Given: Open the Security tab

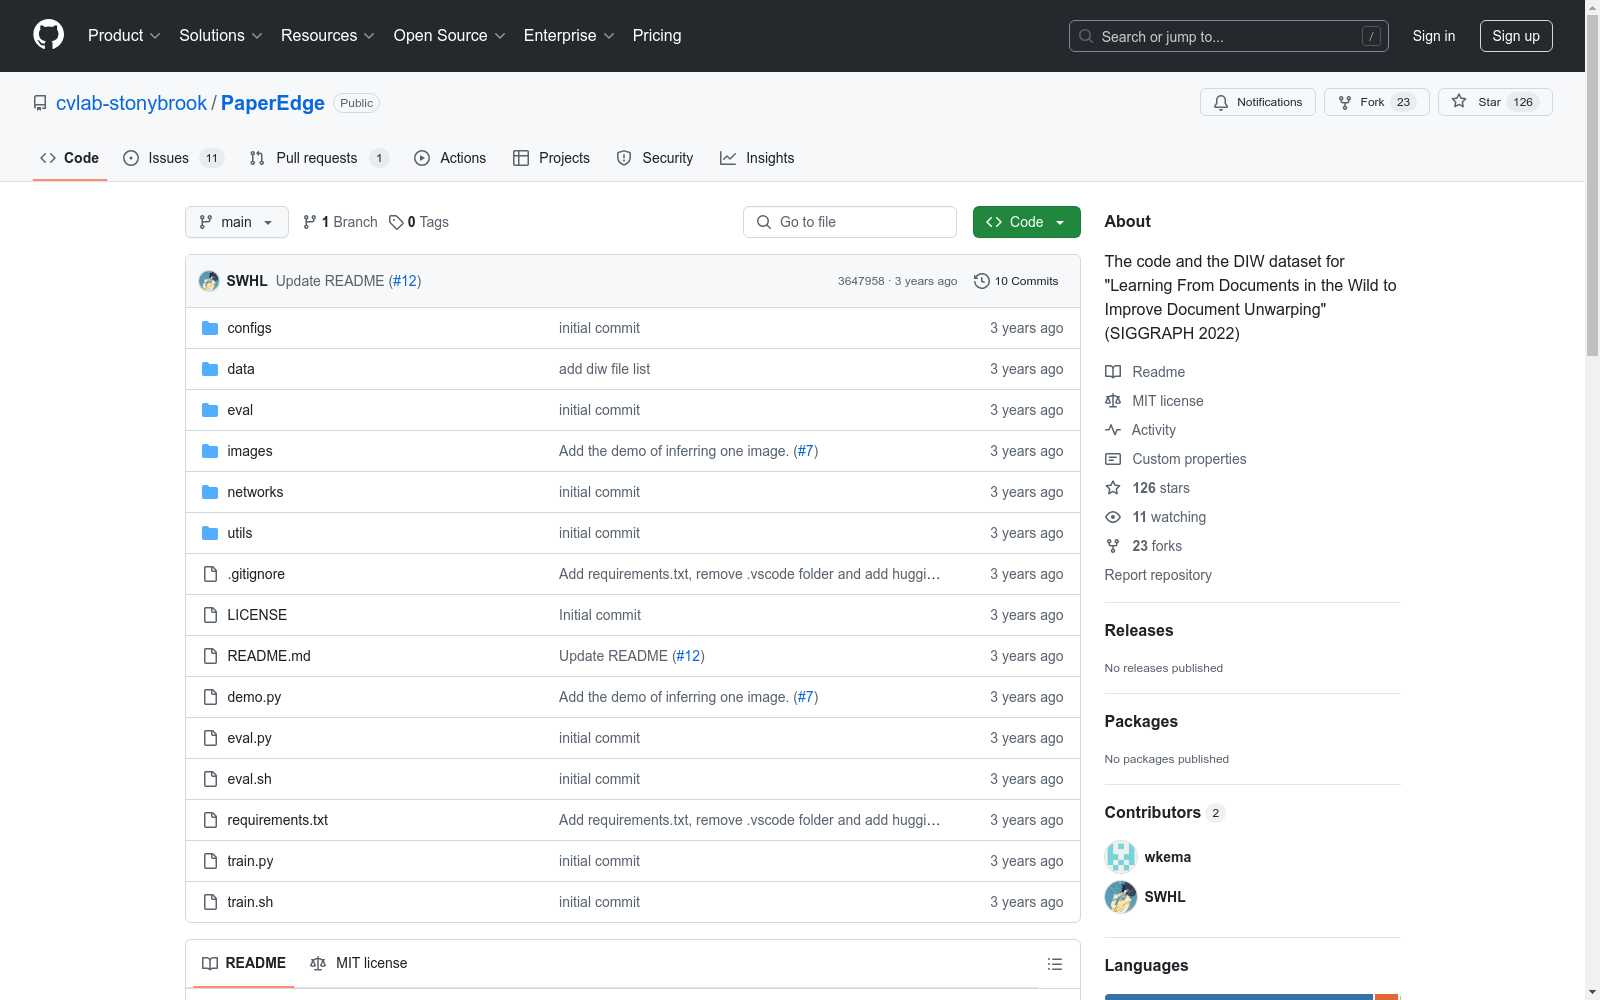Looking at the screenshot, I should [655, 158].
